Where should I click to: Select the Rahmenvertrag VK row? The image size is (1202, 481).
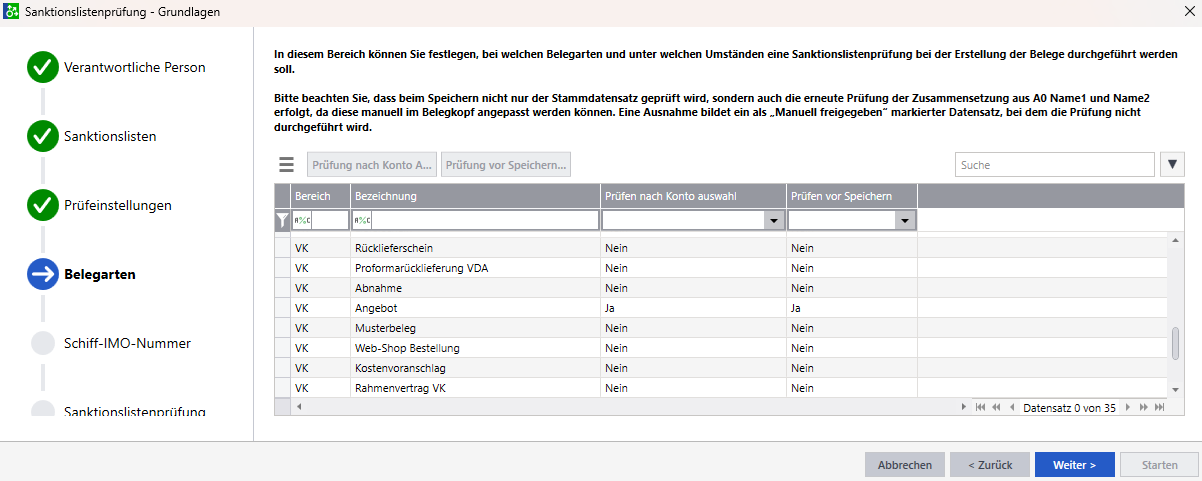[722, 388]
